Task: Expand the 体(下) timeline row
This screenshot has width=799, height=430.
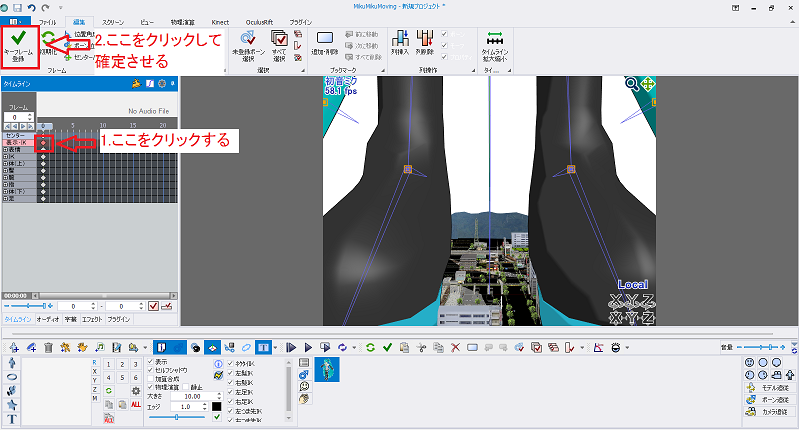Action: point(5,192)
